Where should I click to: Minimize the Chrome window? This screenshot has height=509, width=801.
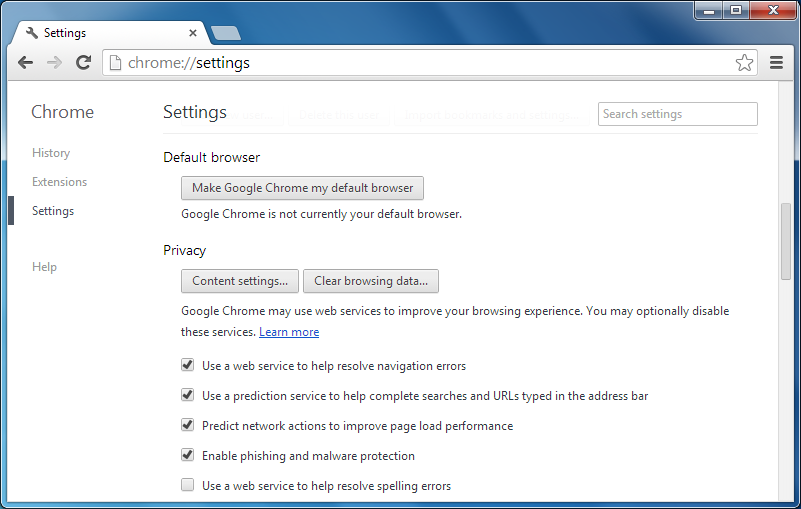pos(709,10)
